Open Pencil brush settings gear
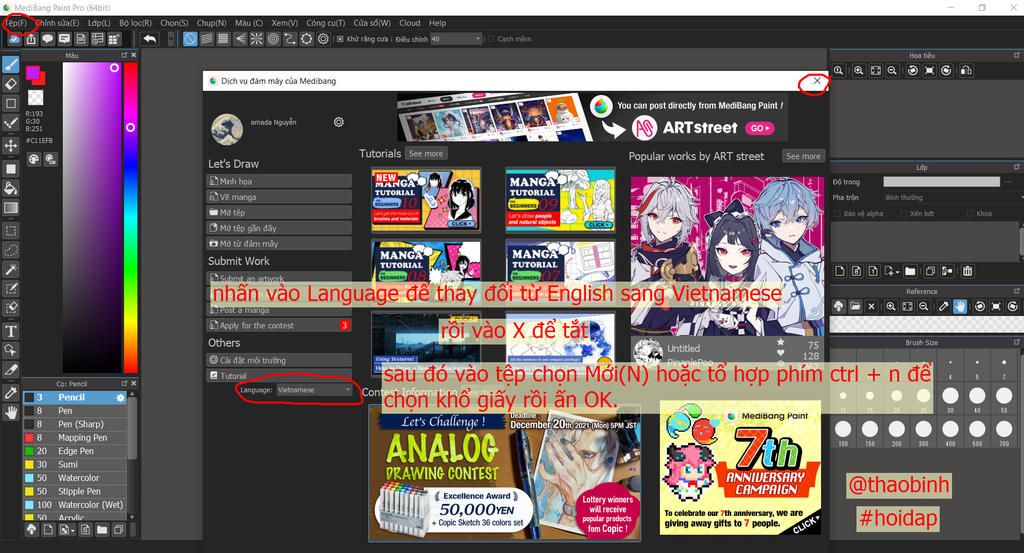The height and width of the screenshot is (553, 1024). coord(120,397)
